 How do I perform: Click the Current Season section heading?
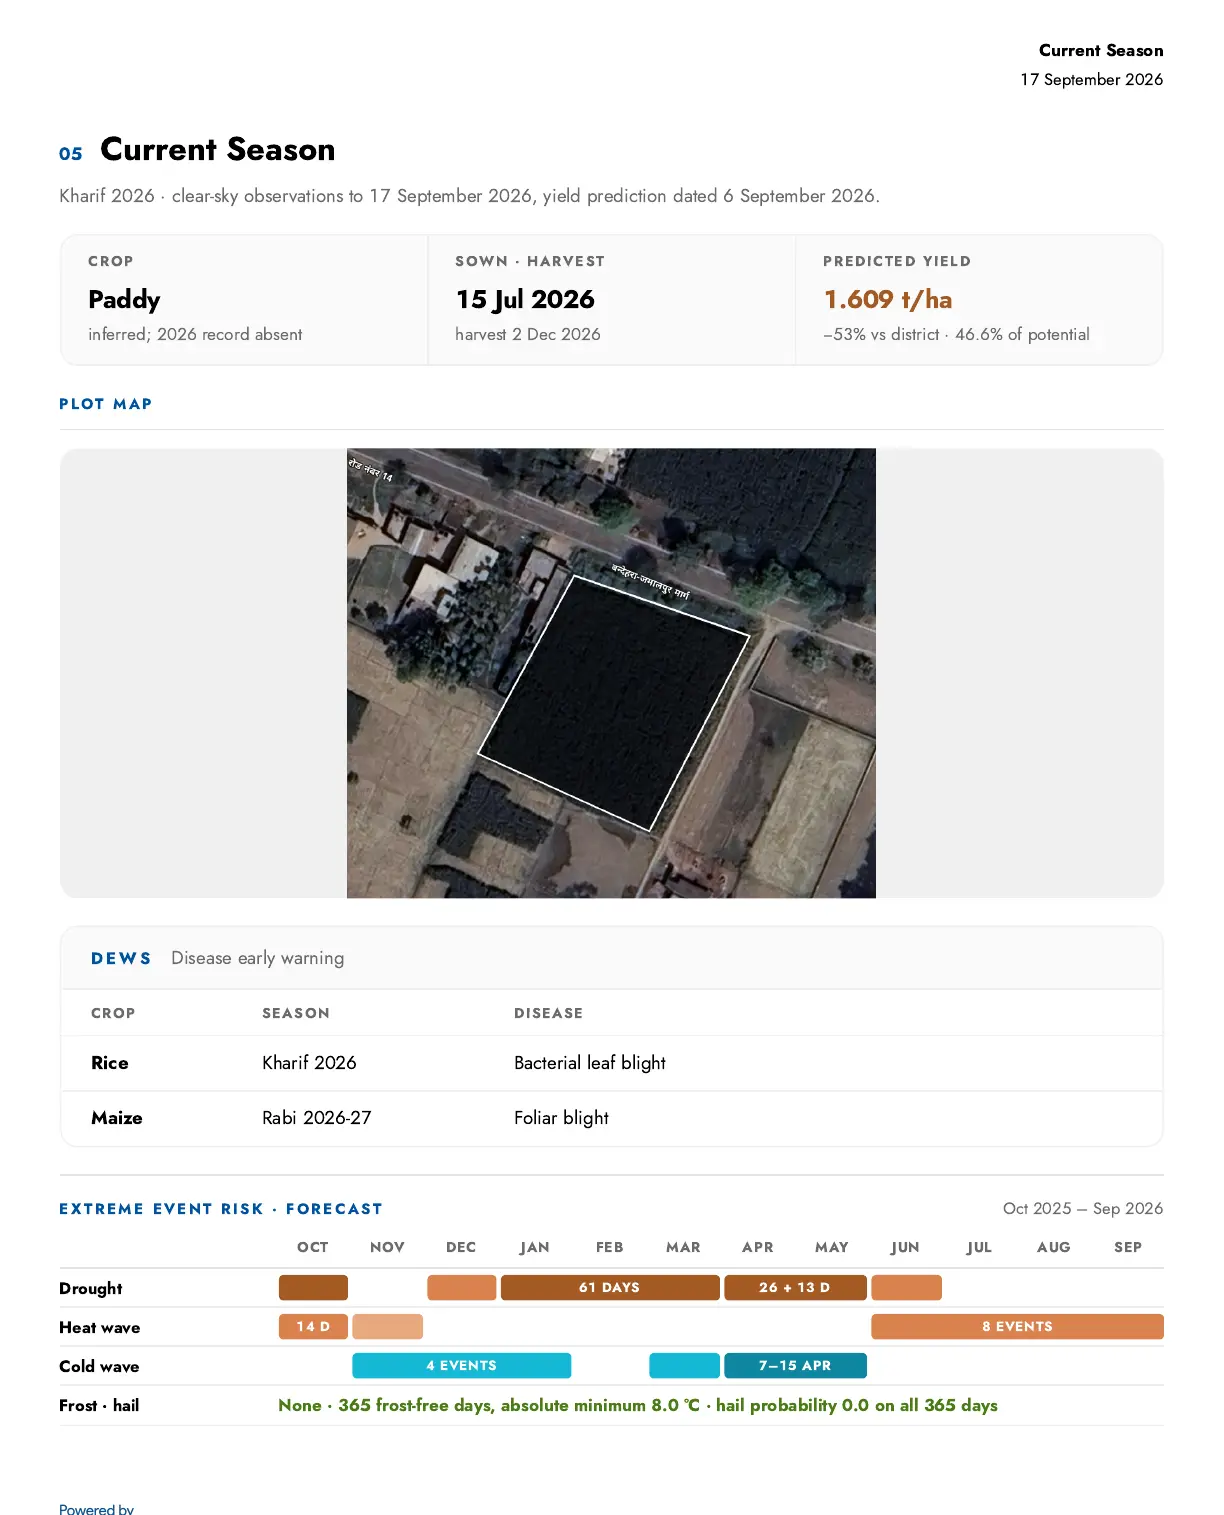click(217, 150)
